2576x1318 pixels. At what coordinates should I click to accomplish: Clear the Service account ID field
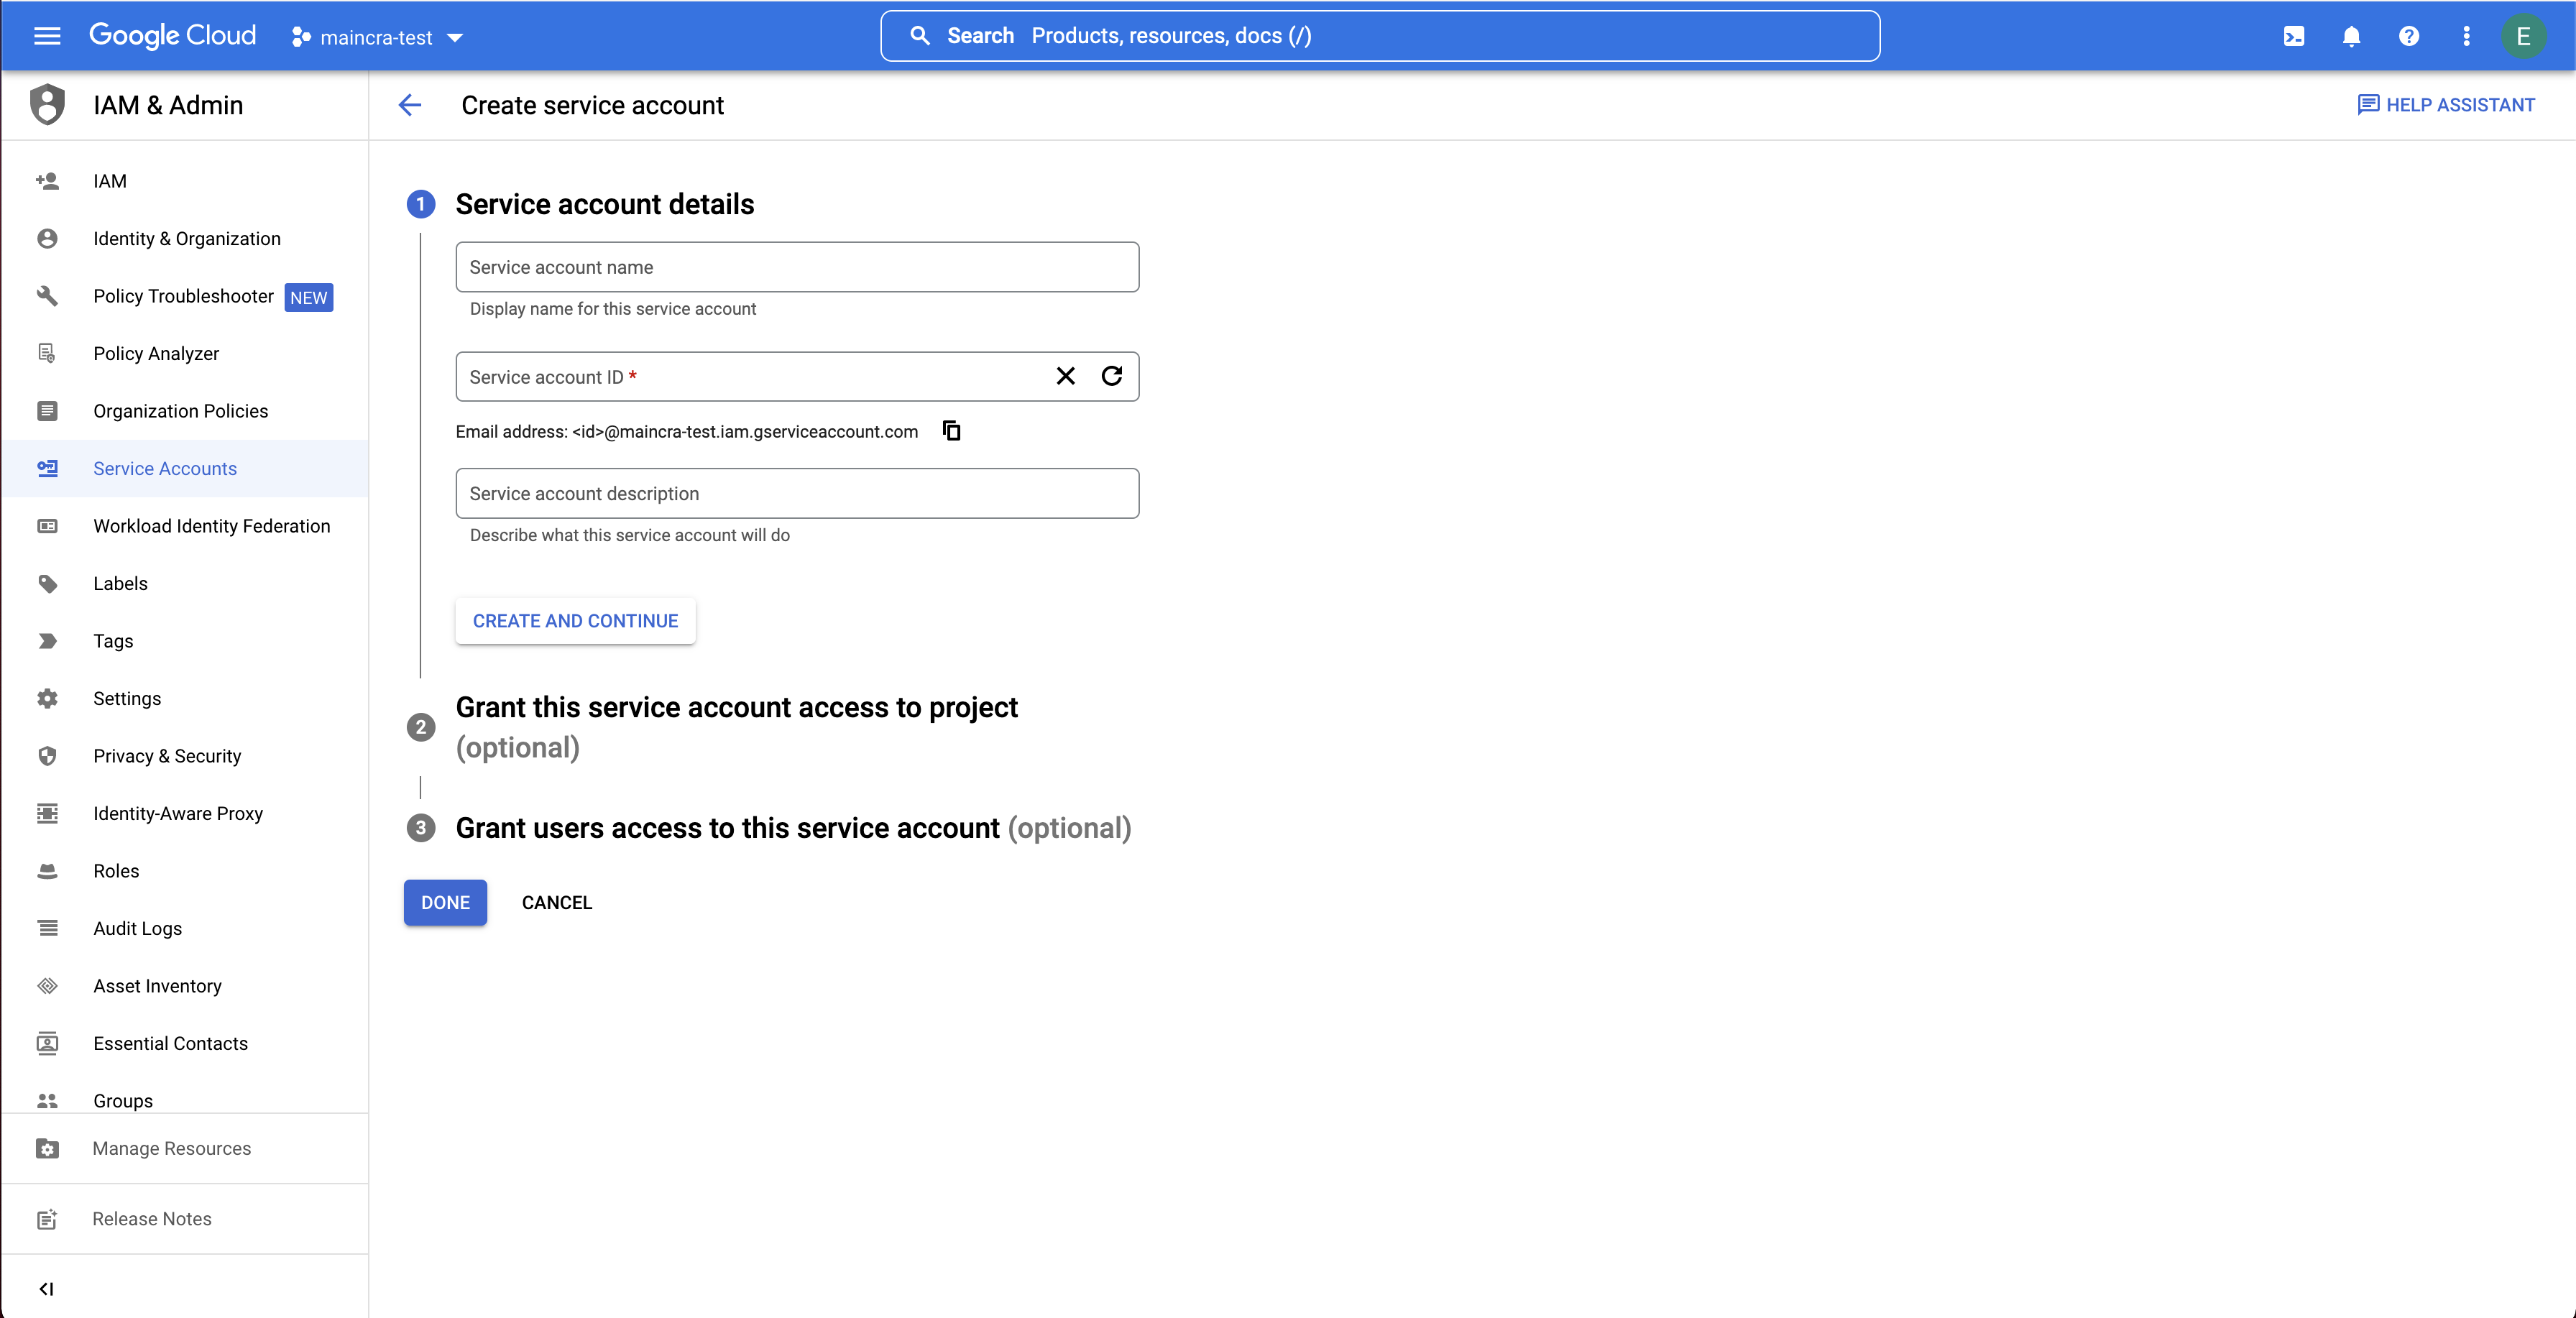coord(1065,376)
